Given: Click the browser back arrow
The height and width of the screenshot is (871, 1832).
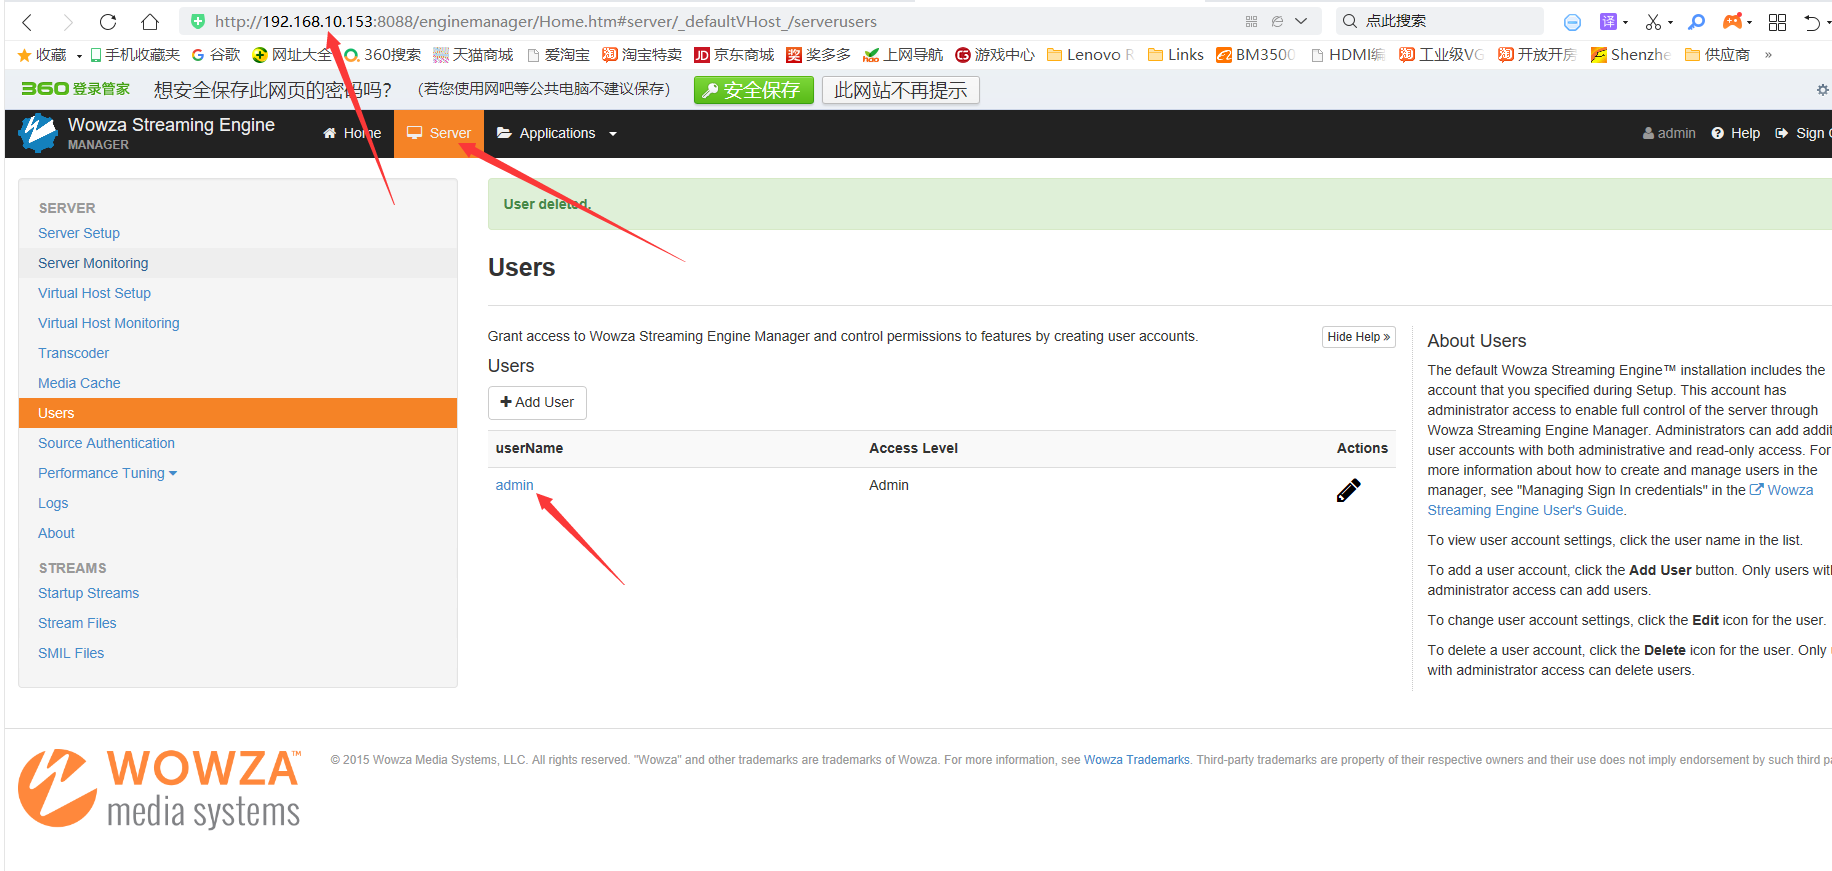Looking at the screenshot, I should point(28,22).
